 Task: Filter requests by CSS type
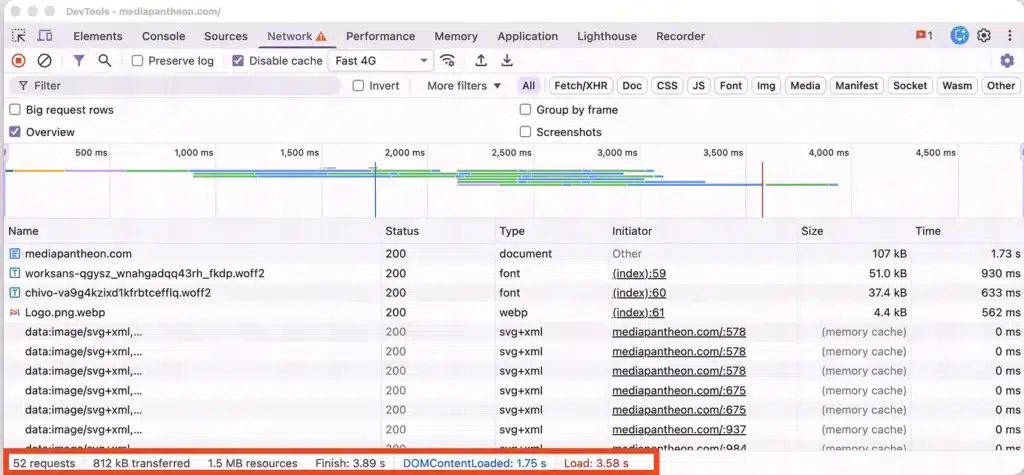click(667, 86)
